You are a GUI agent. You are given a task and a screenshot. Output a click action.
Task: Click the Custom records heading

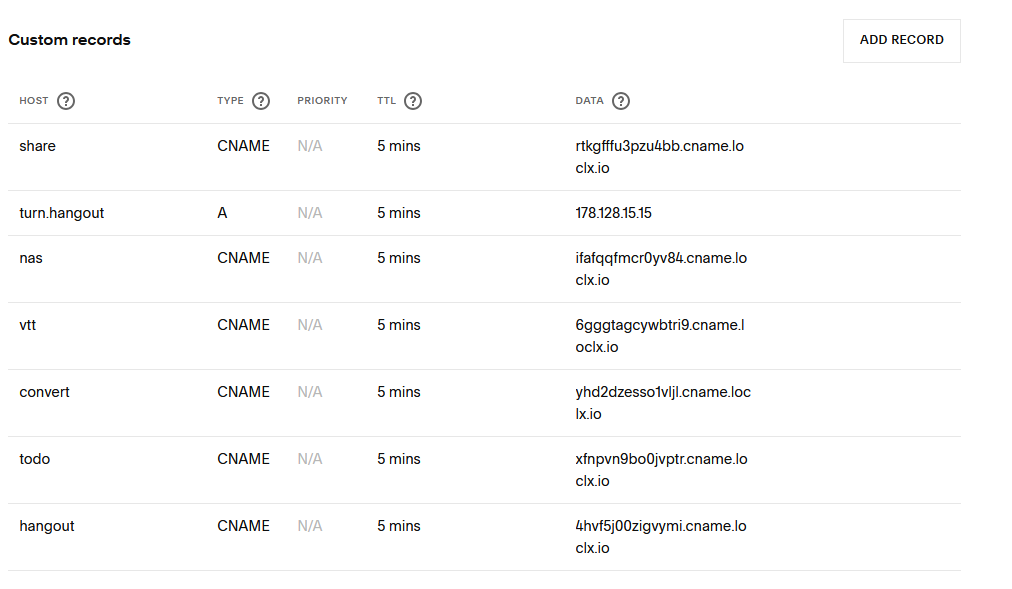(70, 40)
